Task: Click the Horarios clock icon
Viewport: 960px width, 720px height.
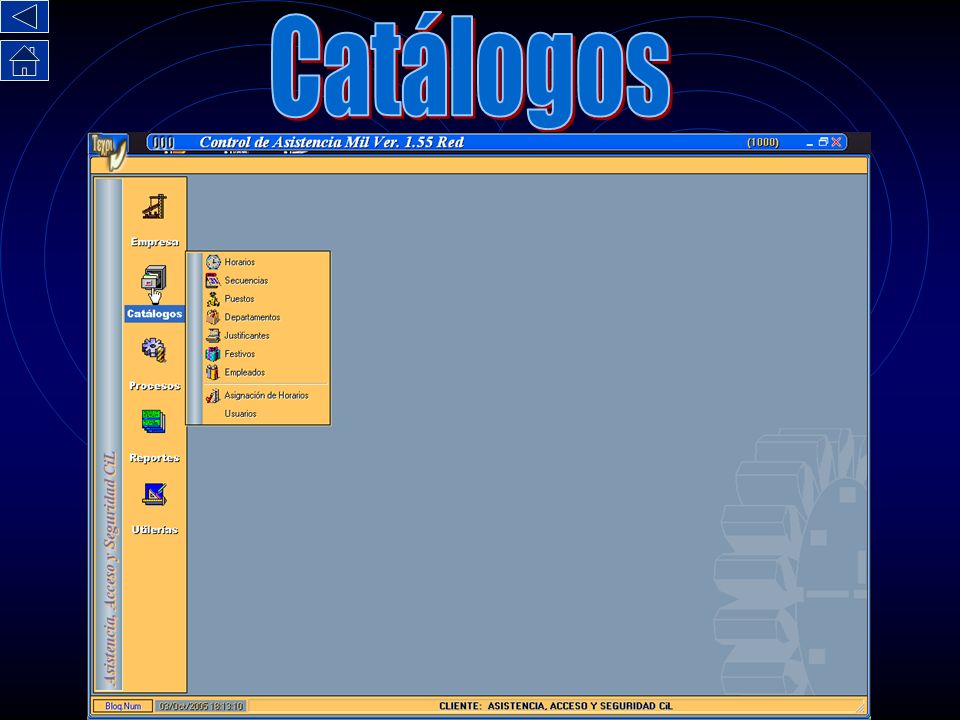Action: pyautogui.click(x=213, y=262)
